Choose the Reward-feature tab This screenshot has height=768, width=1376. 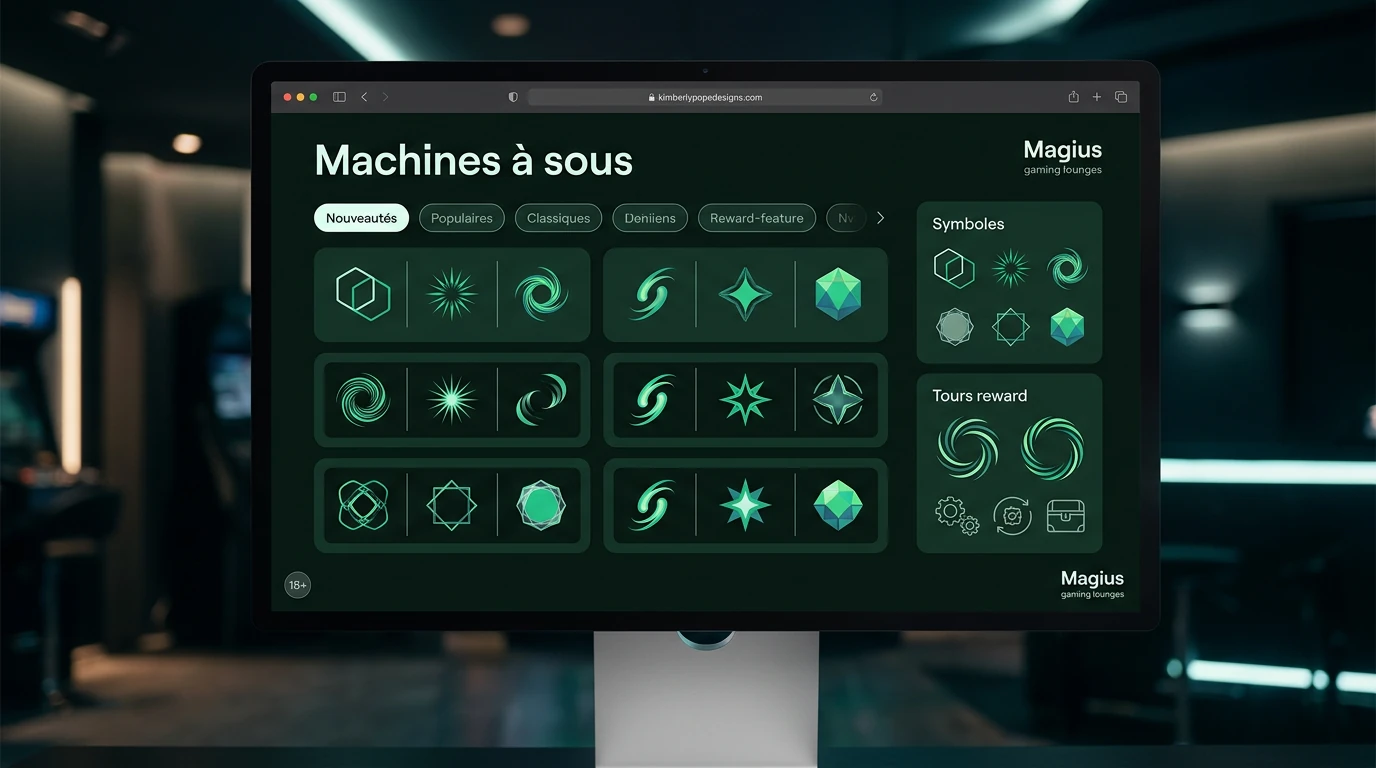pos(757,218)
